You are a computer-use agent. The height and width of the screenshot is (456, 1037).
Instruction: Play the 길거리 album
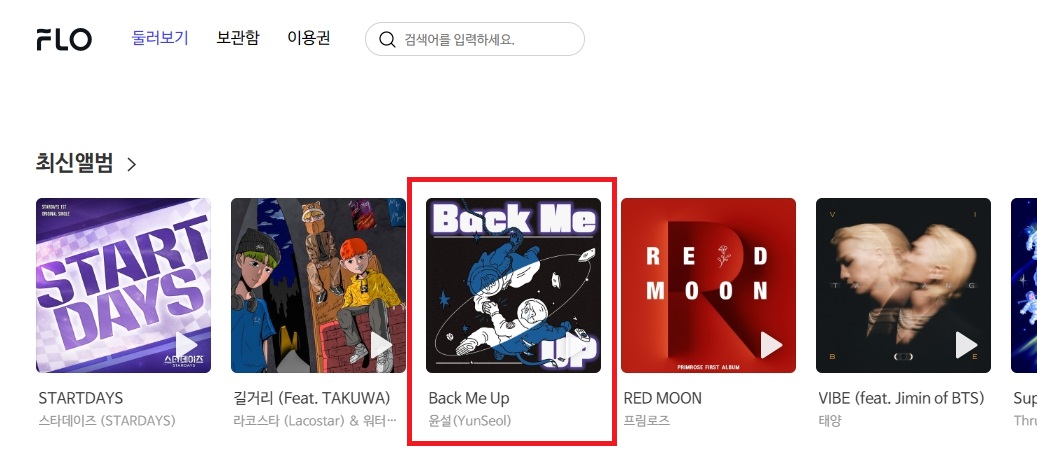(381, 345)
